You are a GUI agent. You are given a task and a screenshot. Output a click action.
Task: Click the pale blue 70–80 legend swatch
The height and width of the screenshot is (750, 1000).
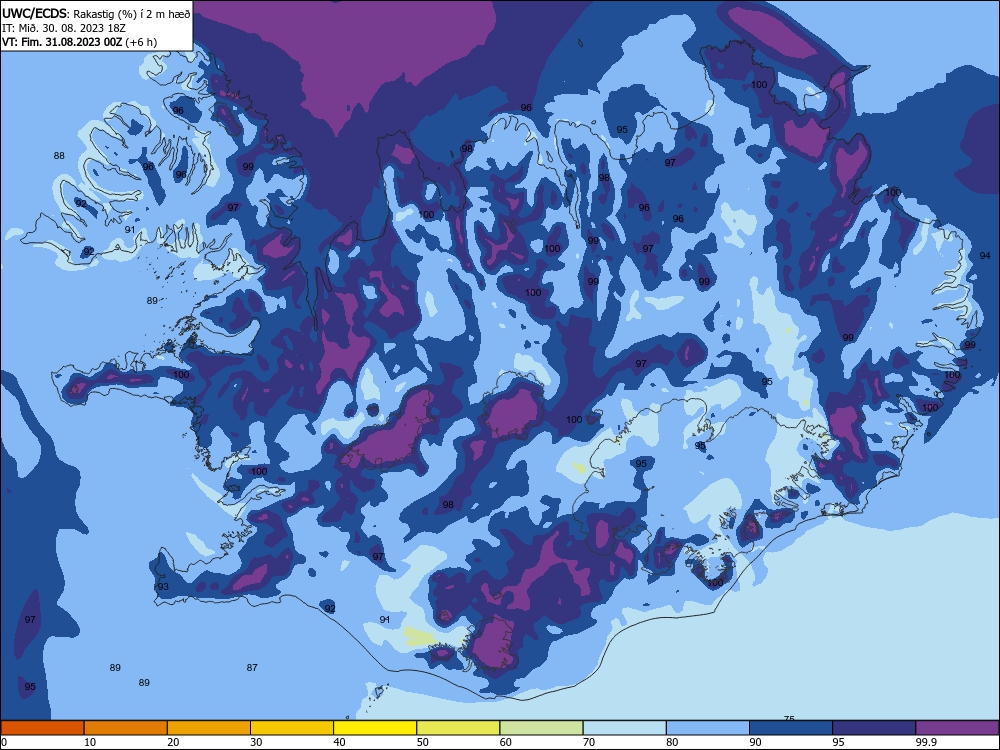624,728
